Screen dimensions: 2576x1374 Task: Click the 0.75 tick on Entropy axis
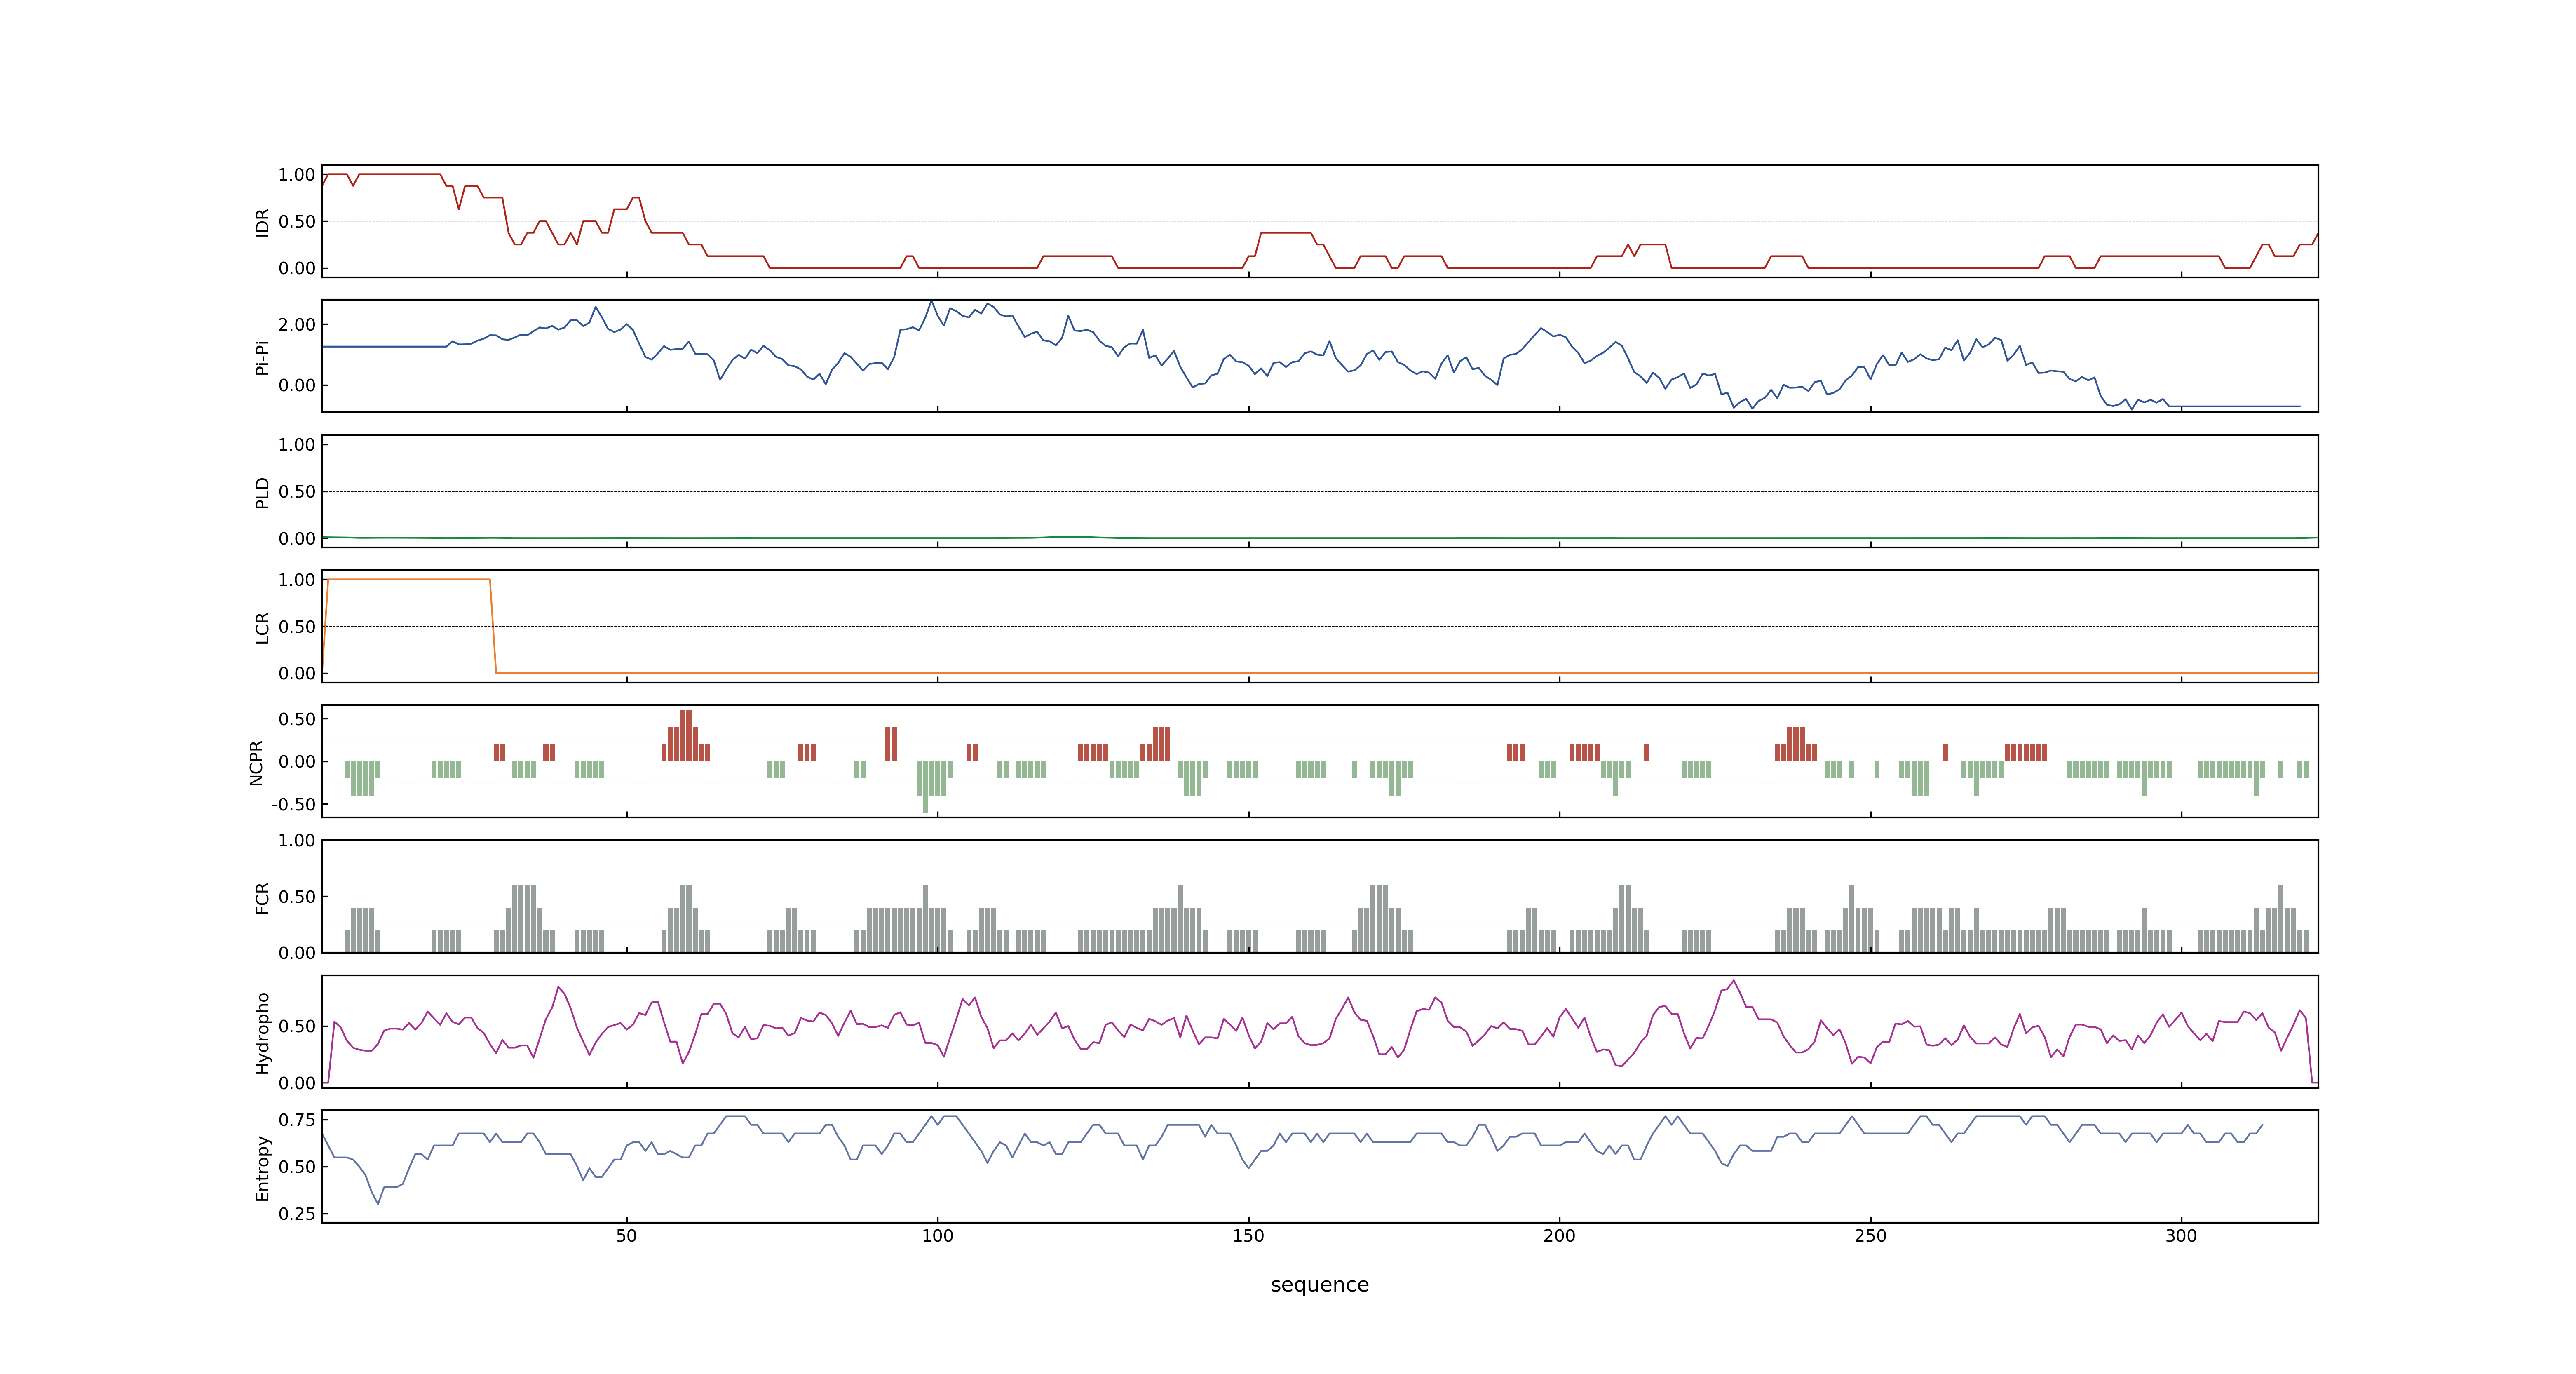tap(297, 1120)
